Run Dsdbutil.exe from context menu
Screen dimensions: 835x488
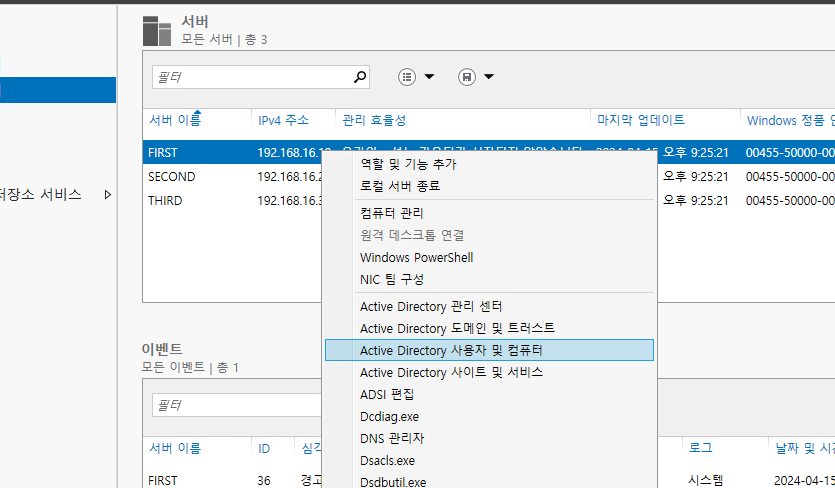393,482
